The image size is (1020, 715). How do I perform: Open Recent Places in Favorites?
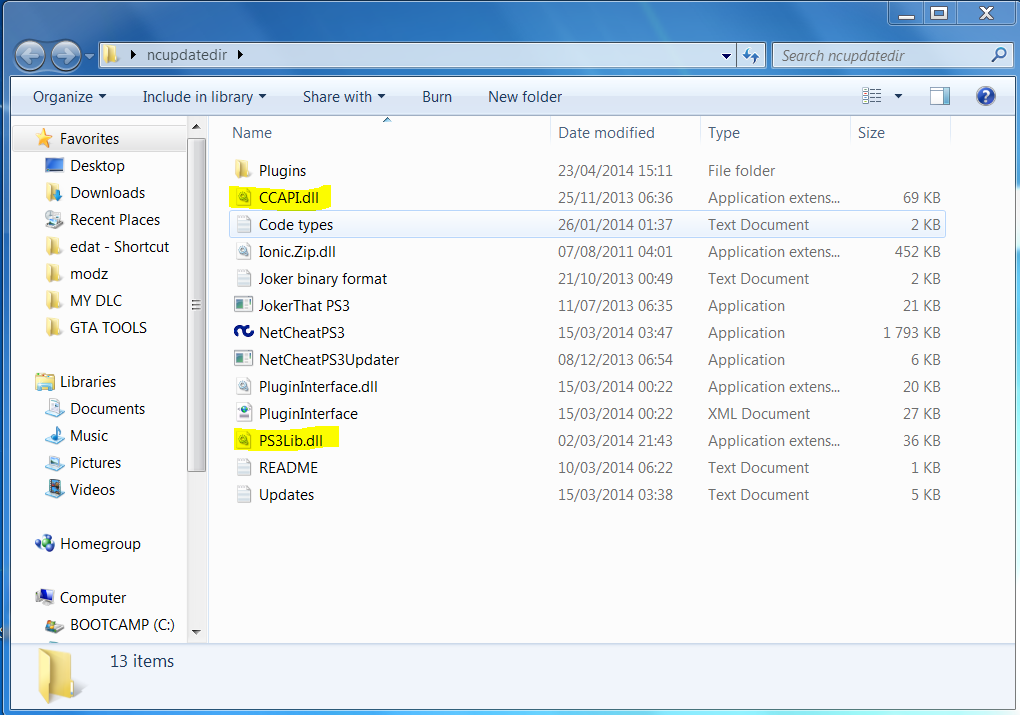coord(114,220)
